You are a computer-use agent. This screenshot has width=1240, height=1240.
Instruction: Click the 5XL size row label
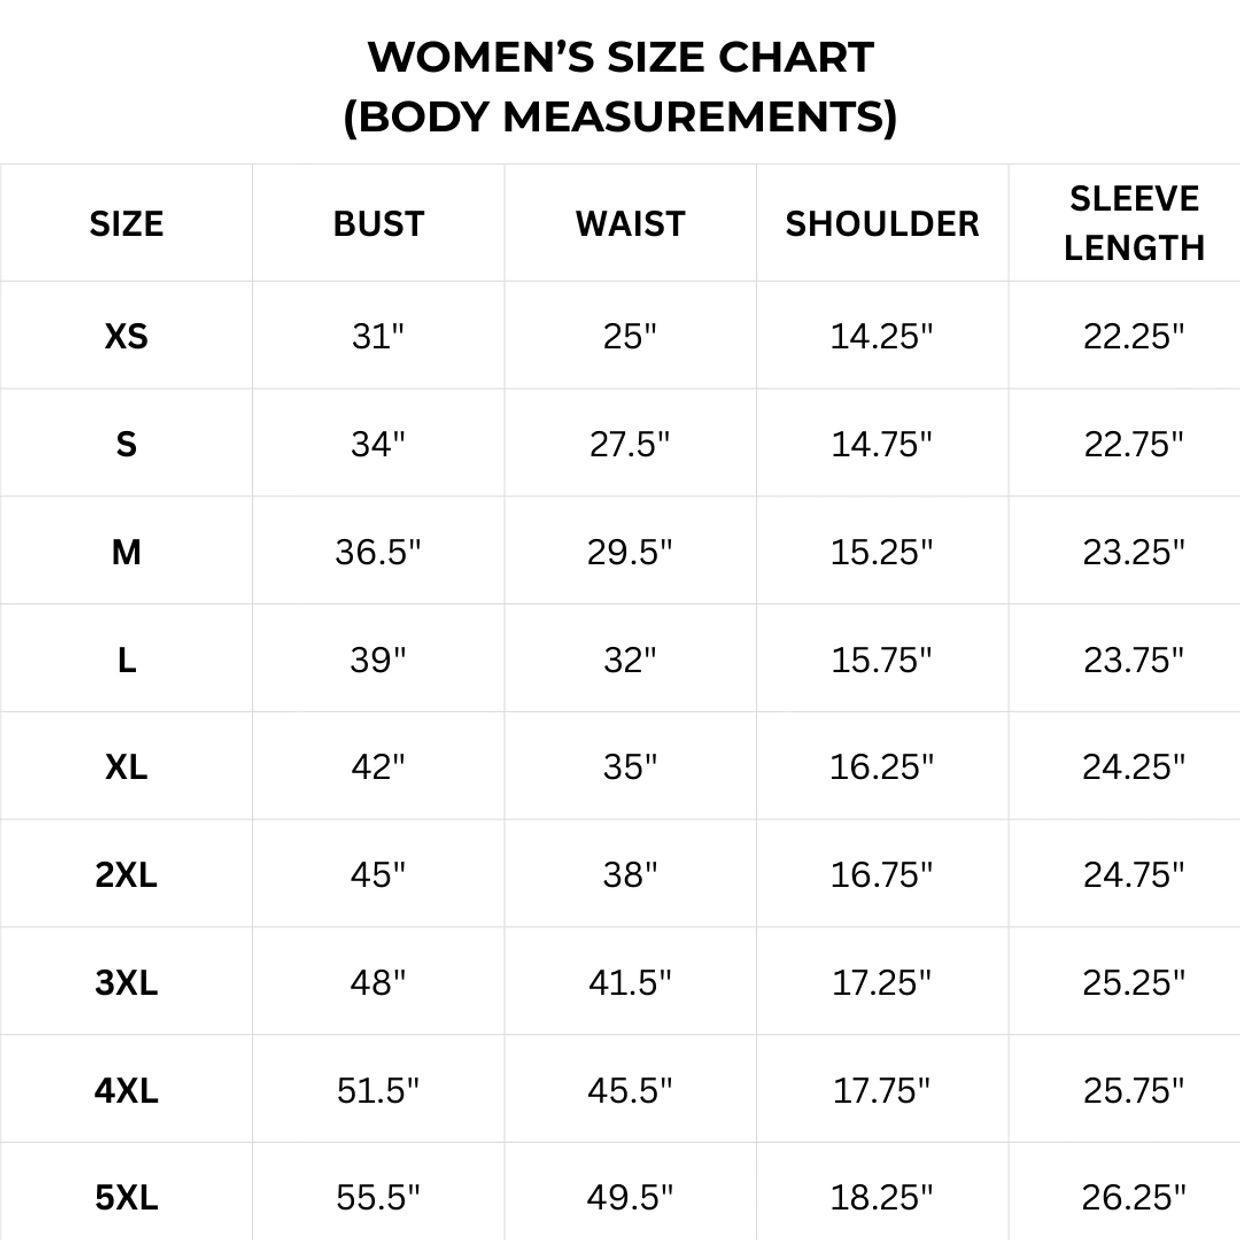click(126, 1197)
